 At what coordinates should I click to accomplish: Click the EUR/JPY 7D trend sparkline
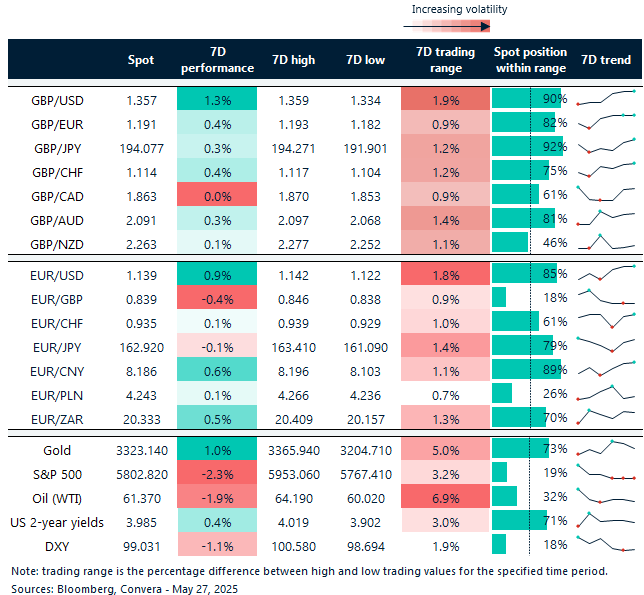pos(606,344)
